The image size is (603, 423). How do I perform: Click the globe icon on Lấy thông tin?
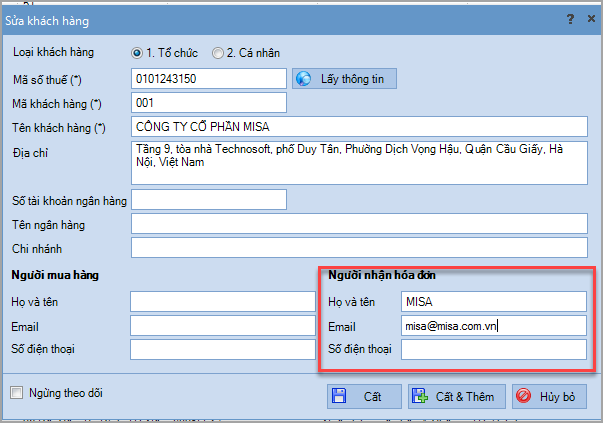tap(303, 79)
